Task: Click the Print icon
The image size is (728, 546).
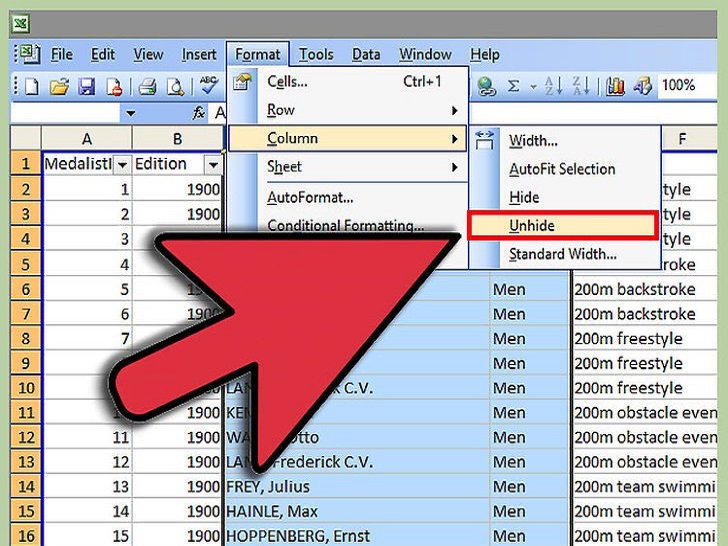Action: 148,86
